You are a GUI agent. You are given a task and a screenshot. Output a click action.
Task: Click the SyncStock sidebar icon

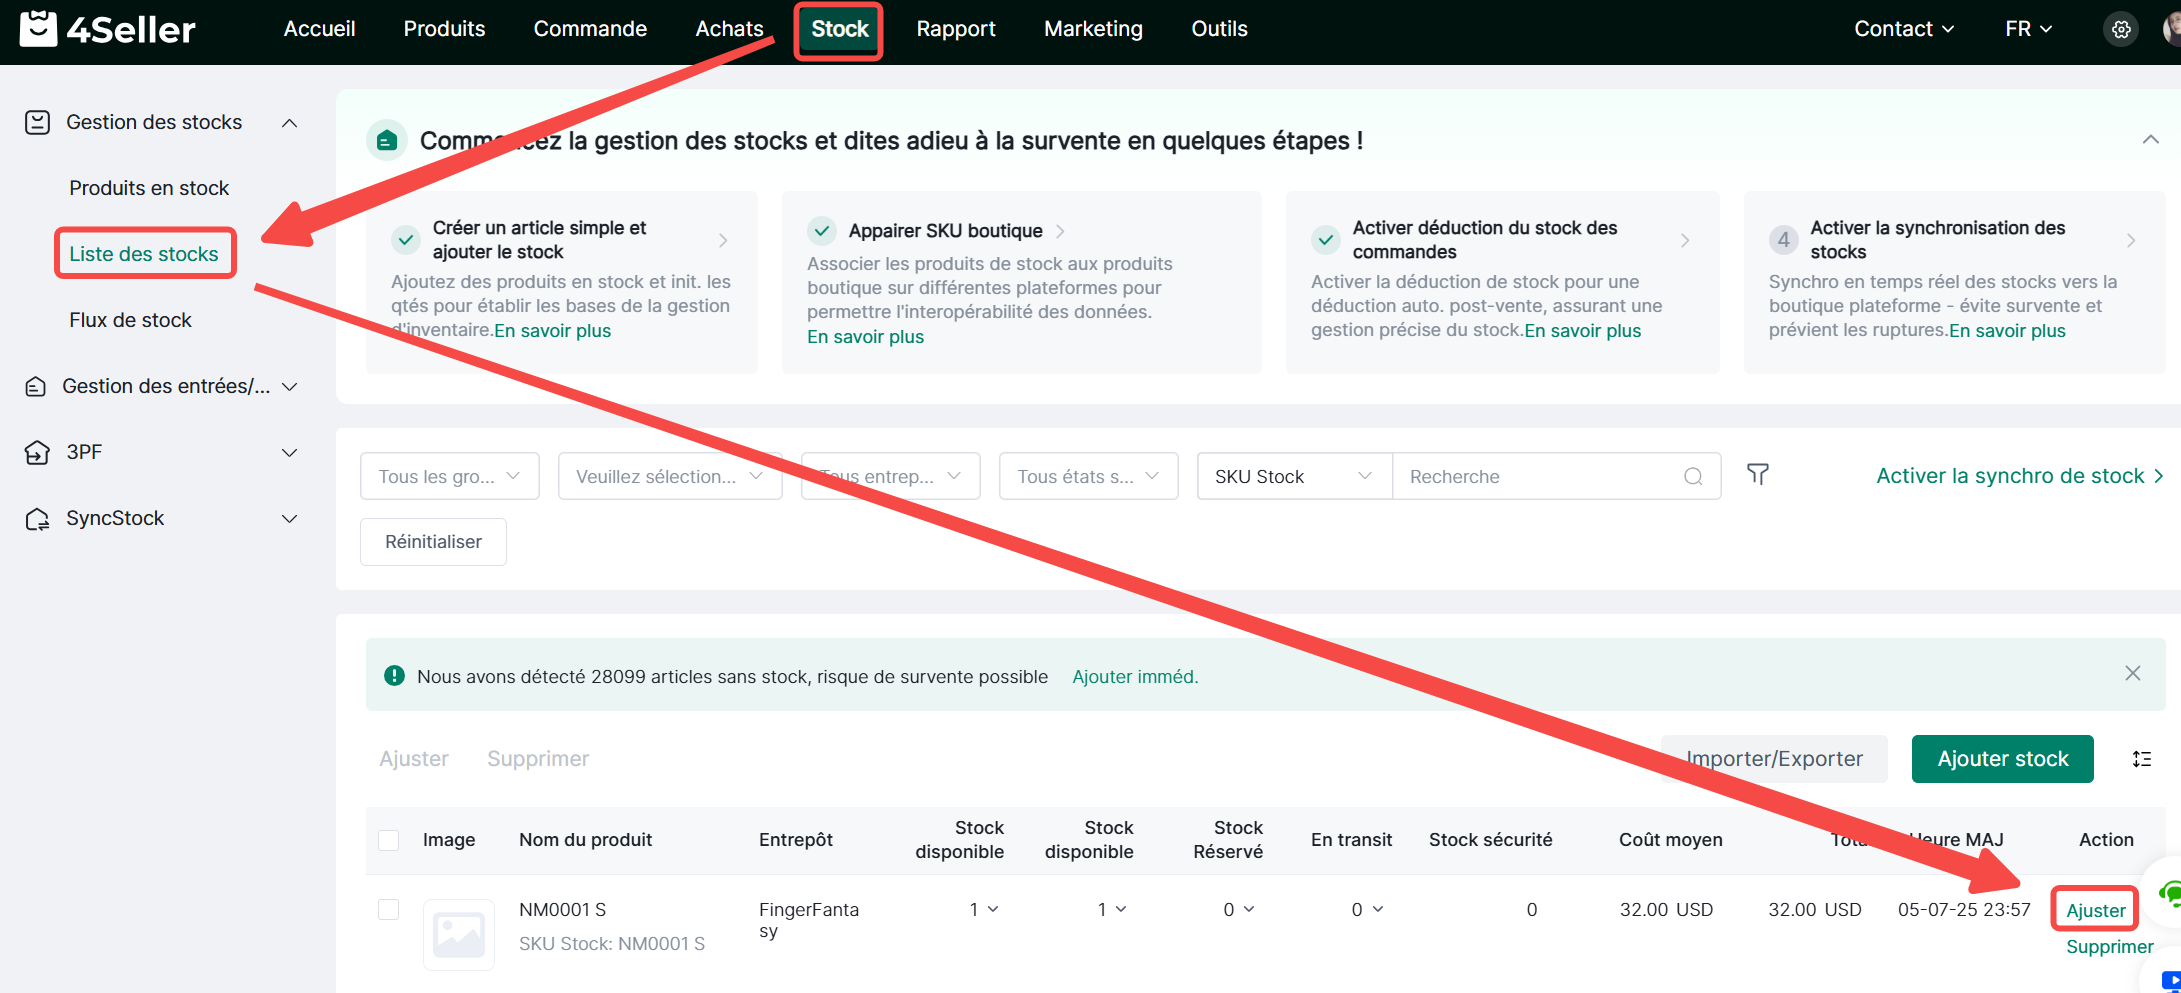37,519
